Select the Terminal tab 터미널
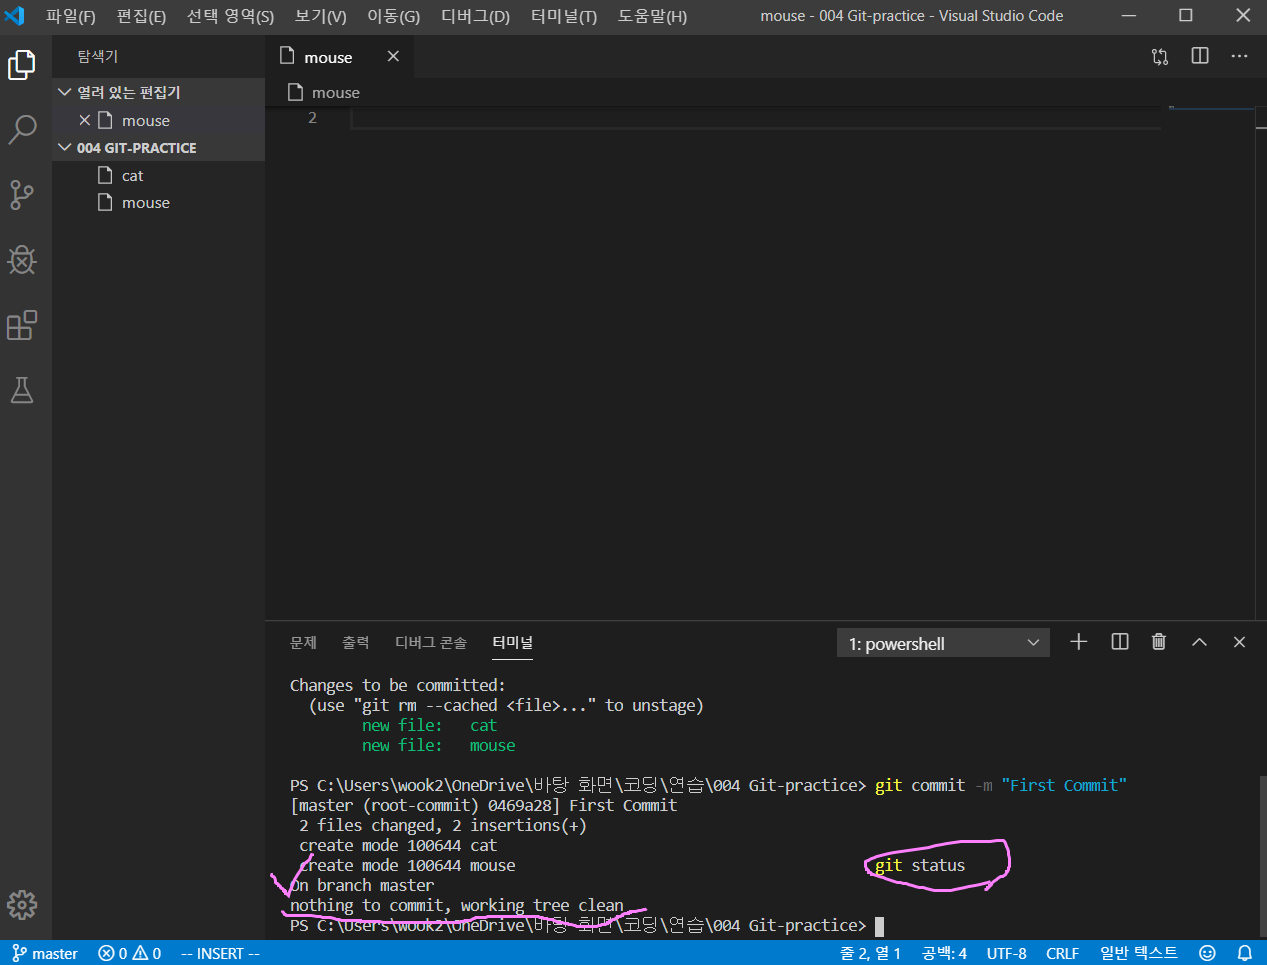This screenshot has height=965, width=1267. pyautogui.click(x=512, y=642)
